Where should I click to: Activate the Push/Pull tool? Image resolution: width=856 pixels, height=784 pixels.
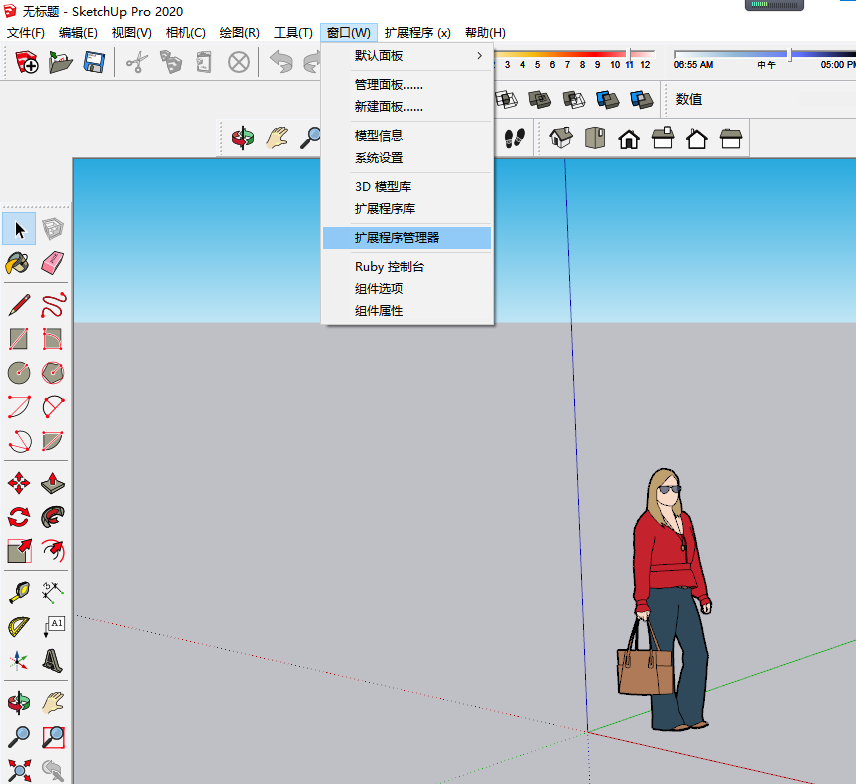(53, 484)
